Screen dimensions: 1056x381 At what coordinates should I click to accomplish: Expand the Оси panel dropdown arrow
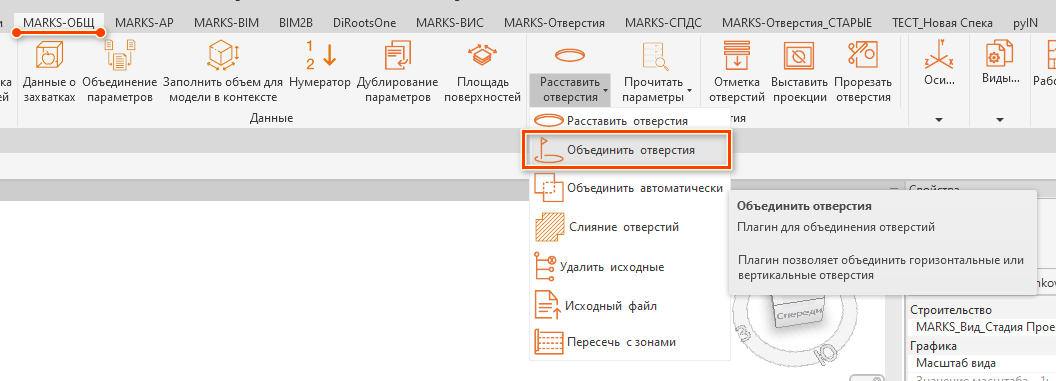coord(939,120)
